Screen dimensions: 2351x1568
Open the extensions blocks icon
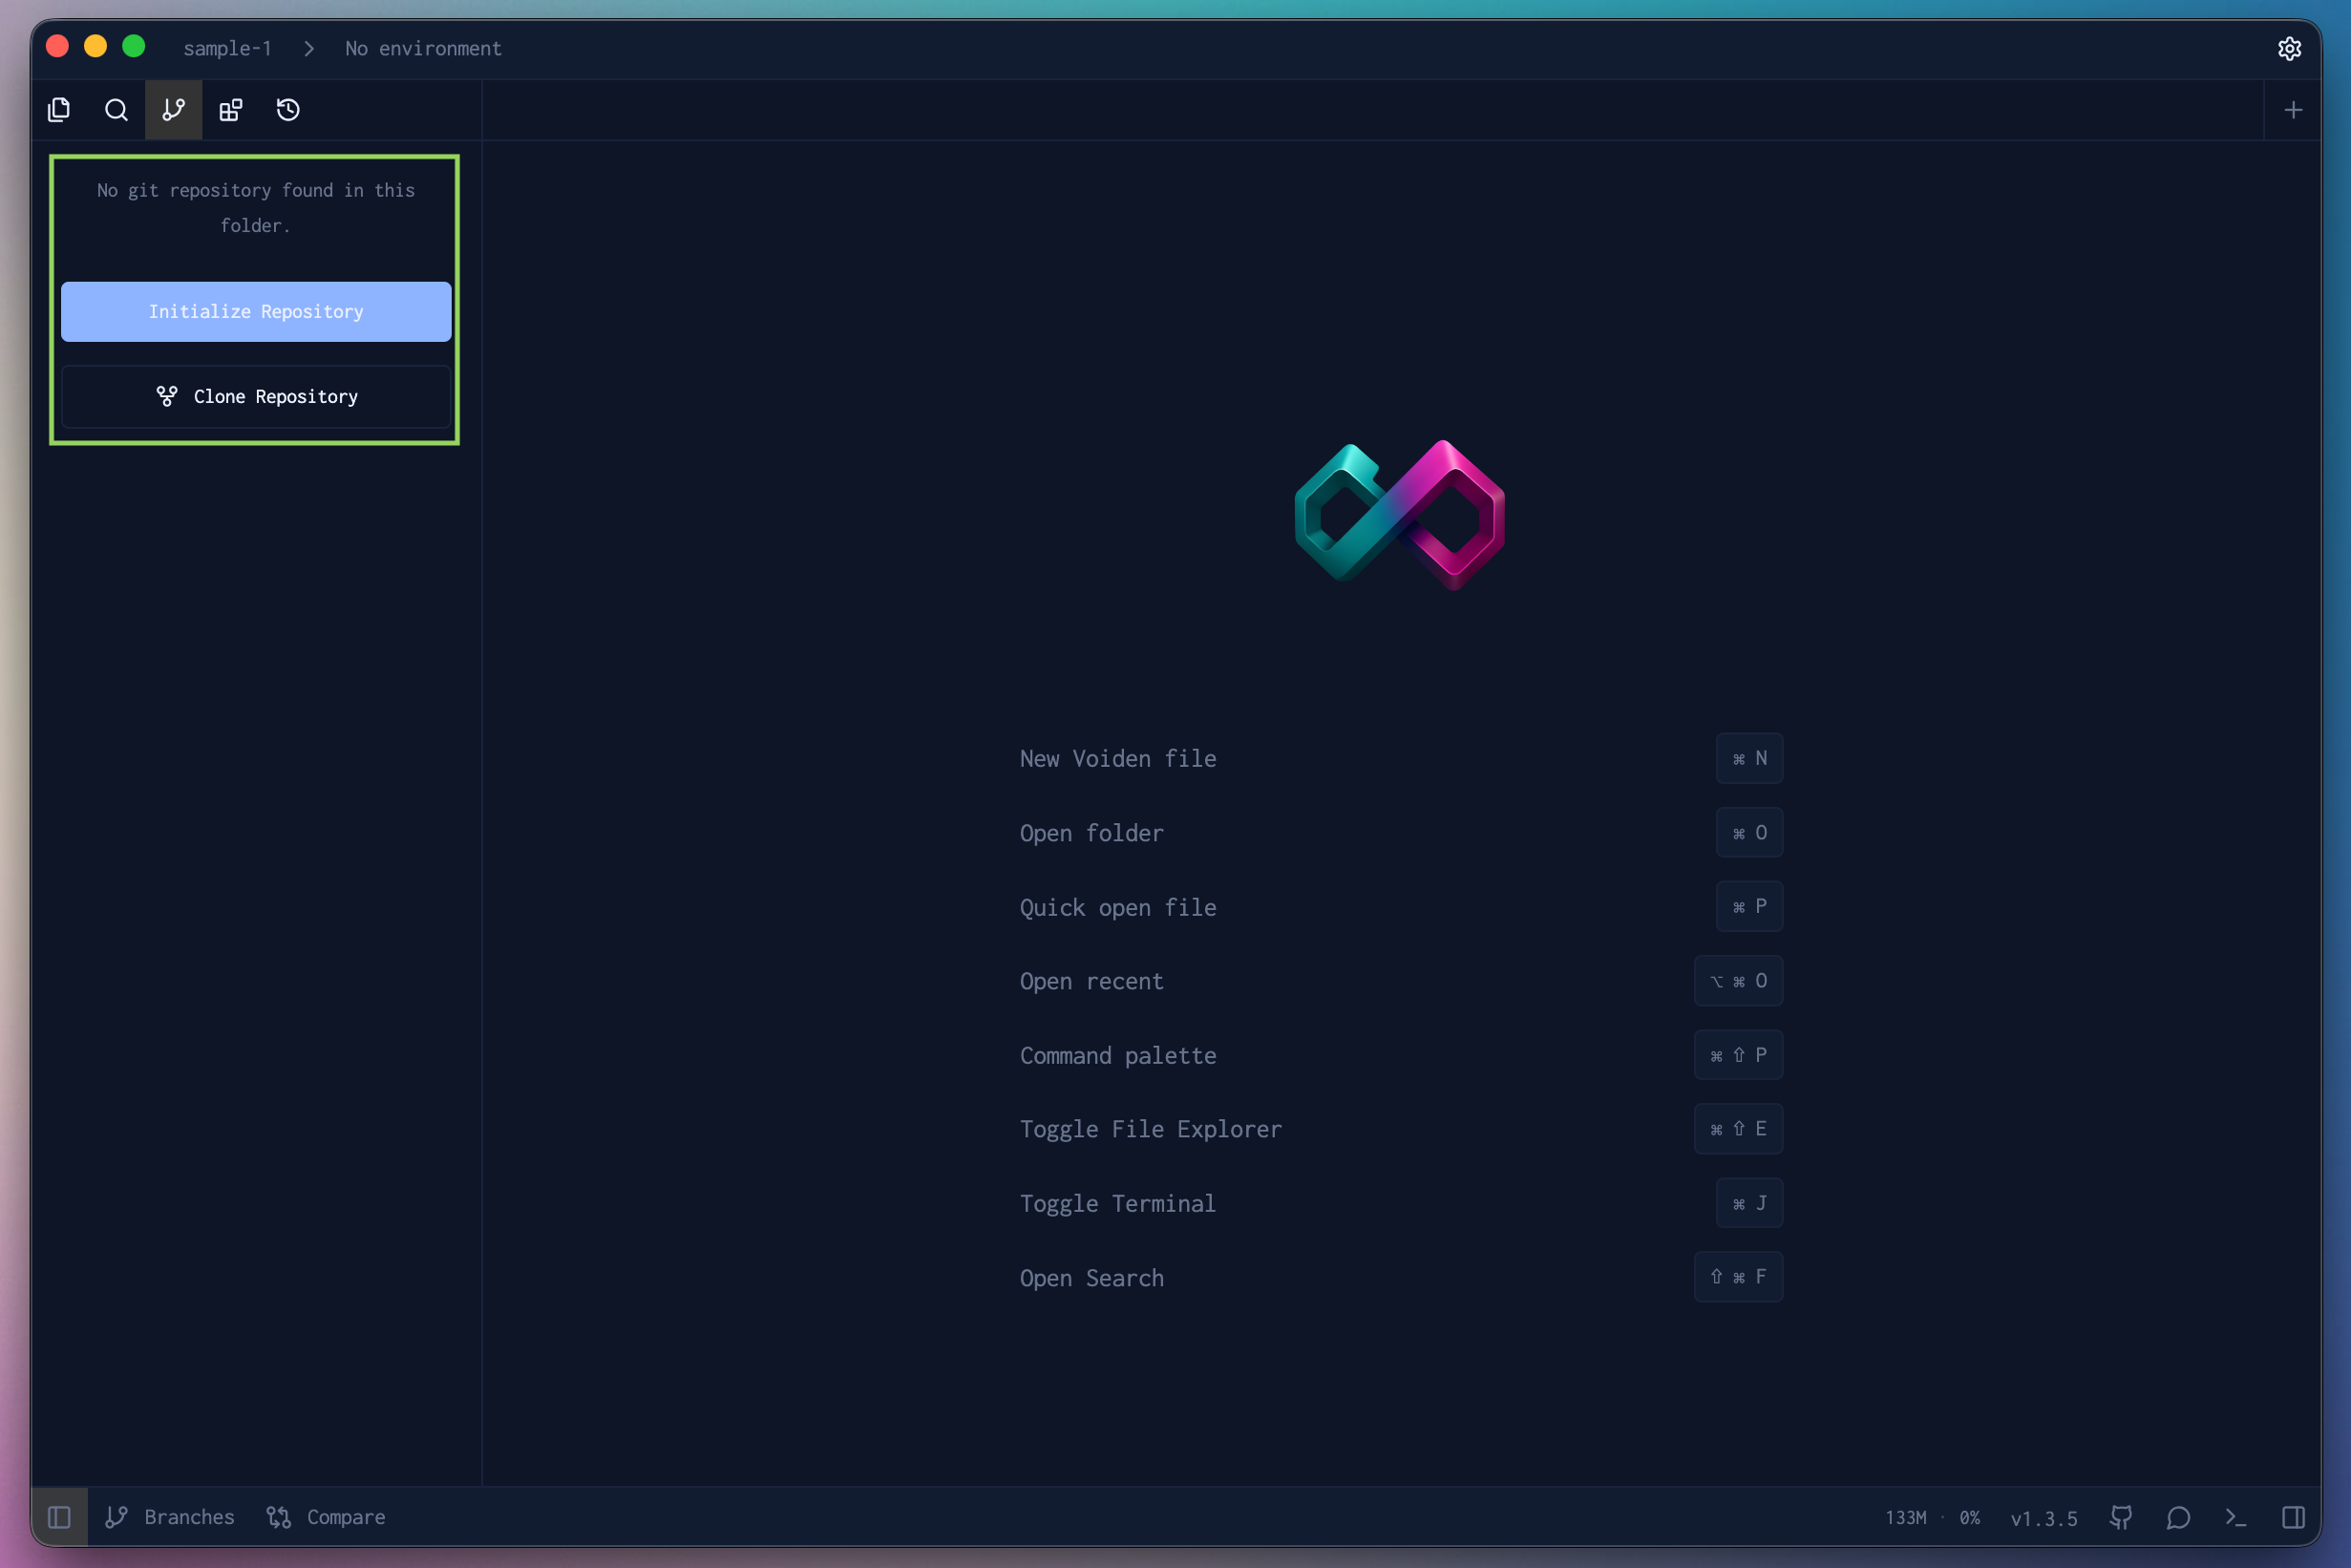click(x=231, y=110)
